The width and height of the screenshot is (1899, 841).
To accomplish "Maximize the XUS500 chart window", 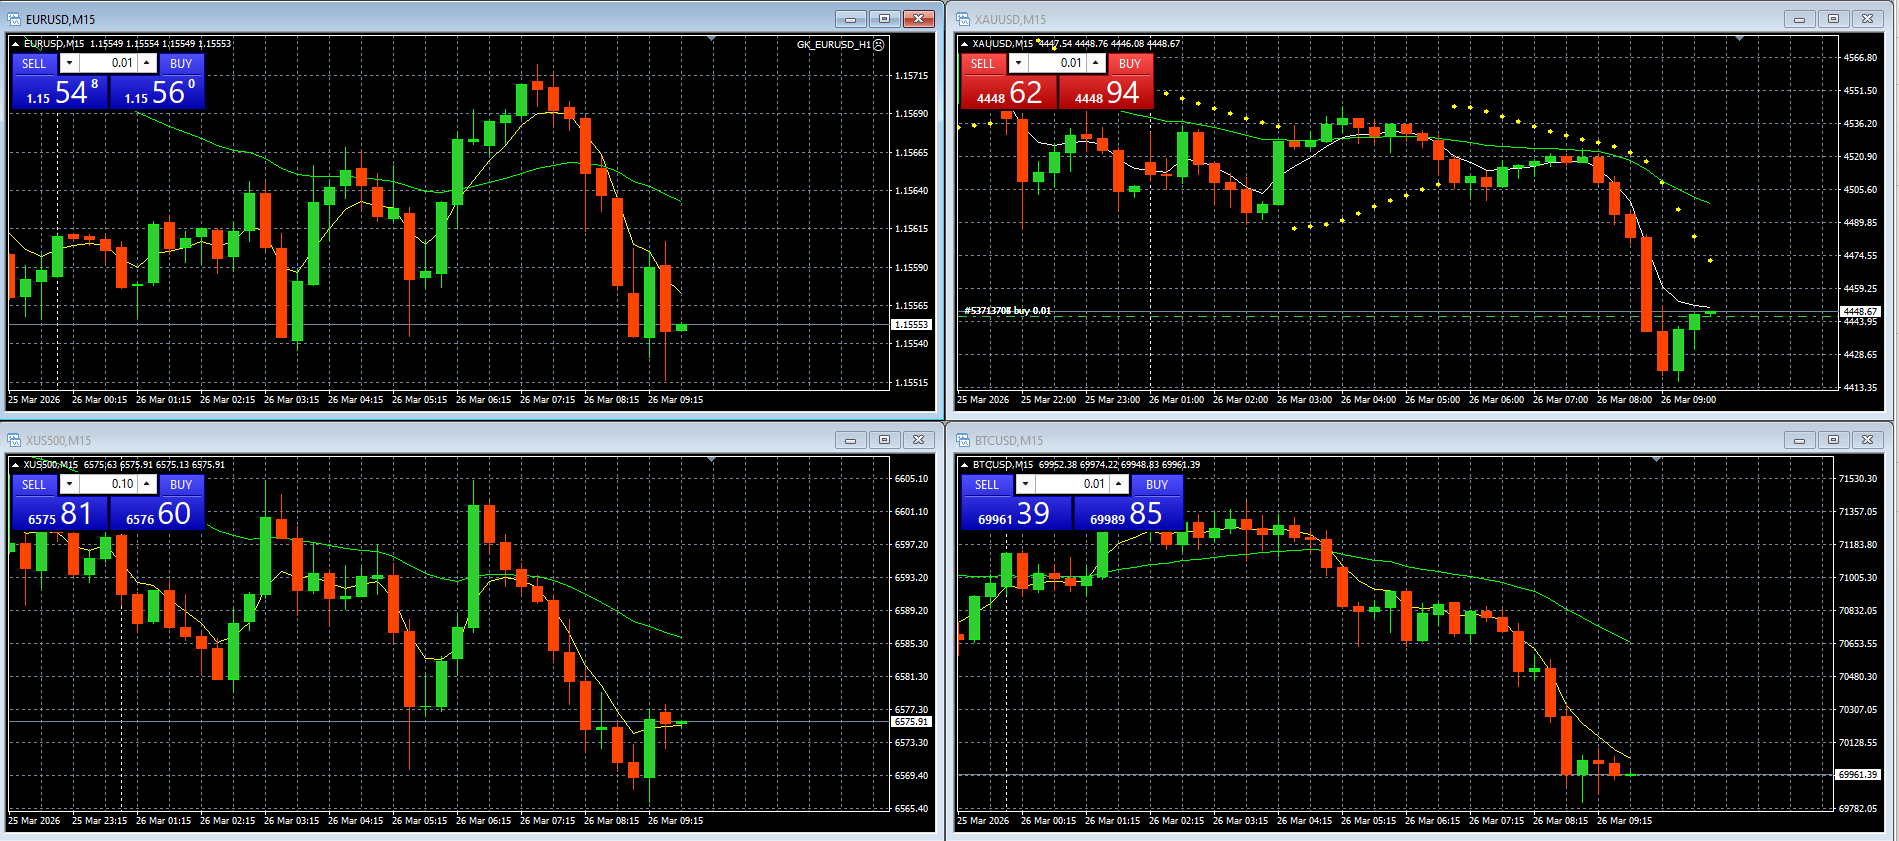I will click(x=884, y=440).
